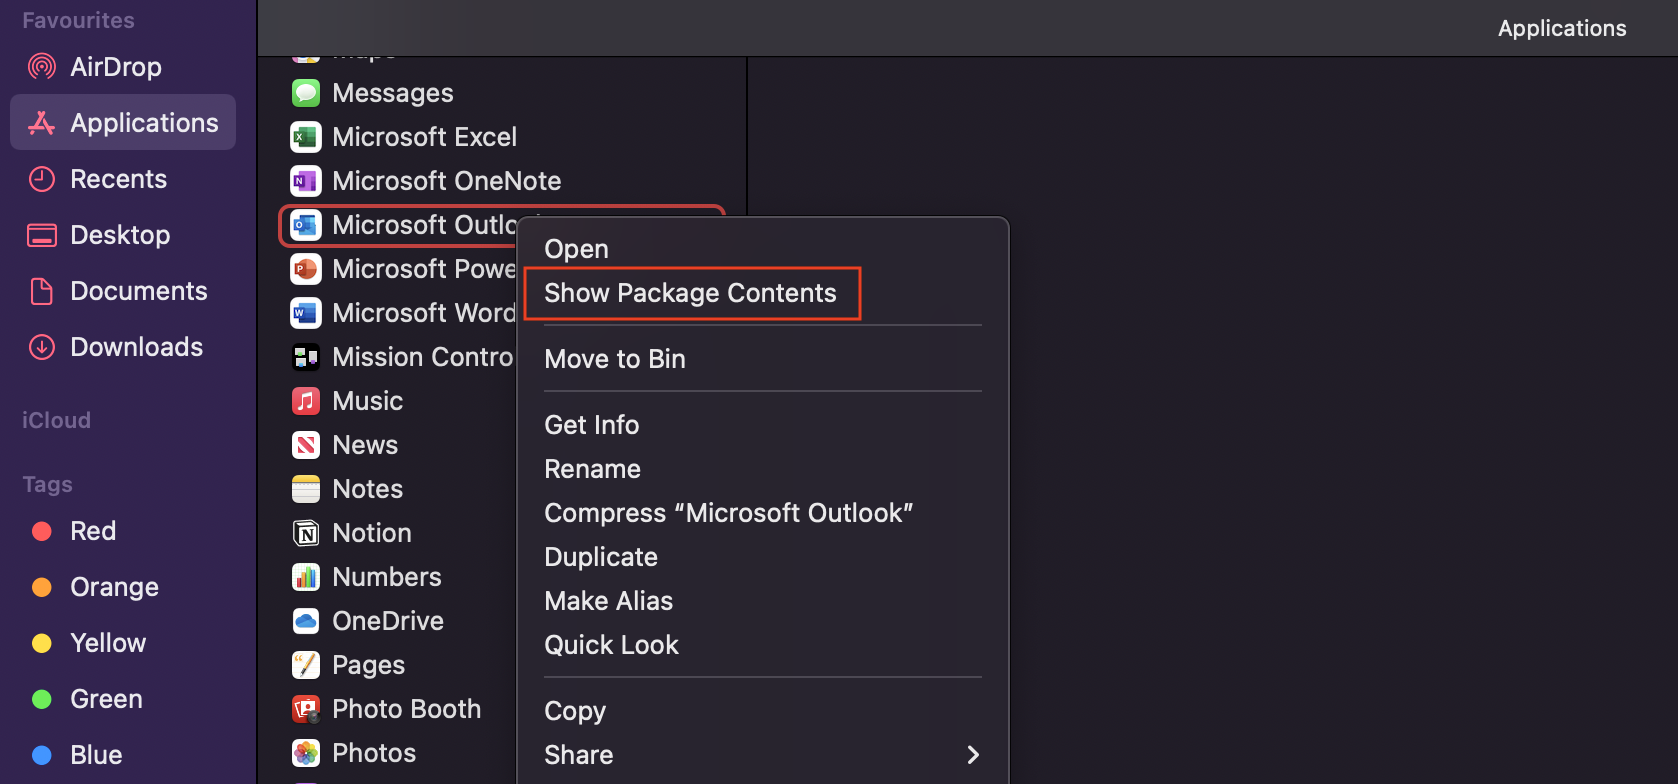The height and width of the screenshot is (784, 1678).
Task: Click the Microsoft OneNote app icon
Action: (x=305, y=181)
